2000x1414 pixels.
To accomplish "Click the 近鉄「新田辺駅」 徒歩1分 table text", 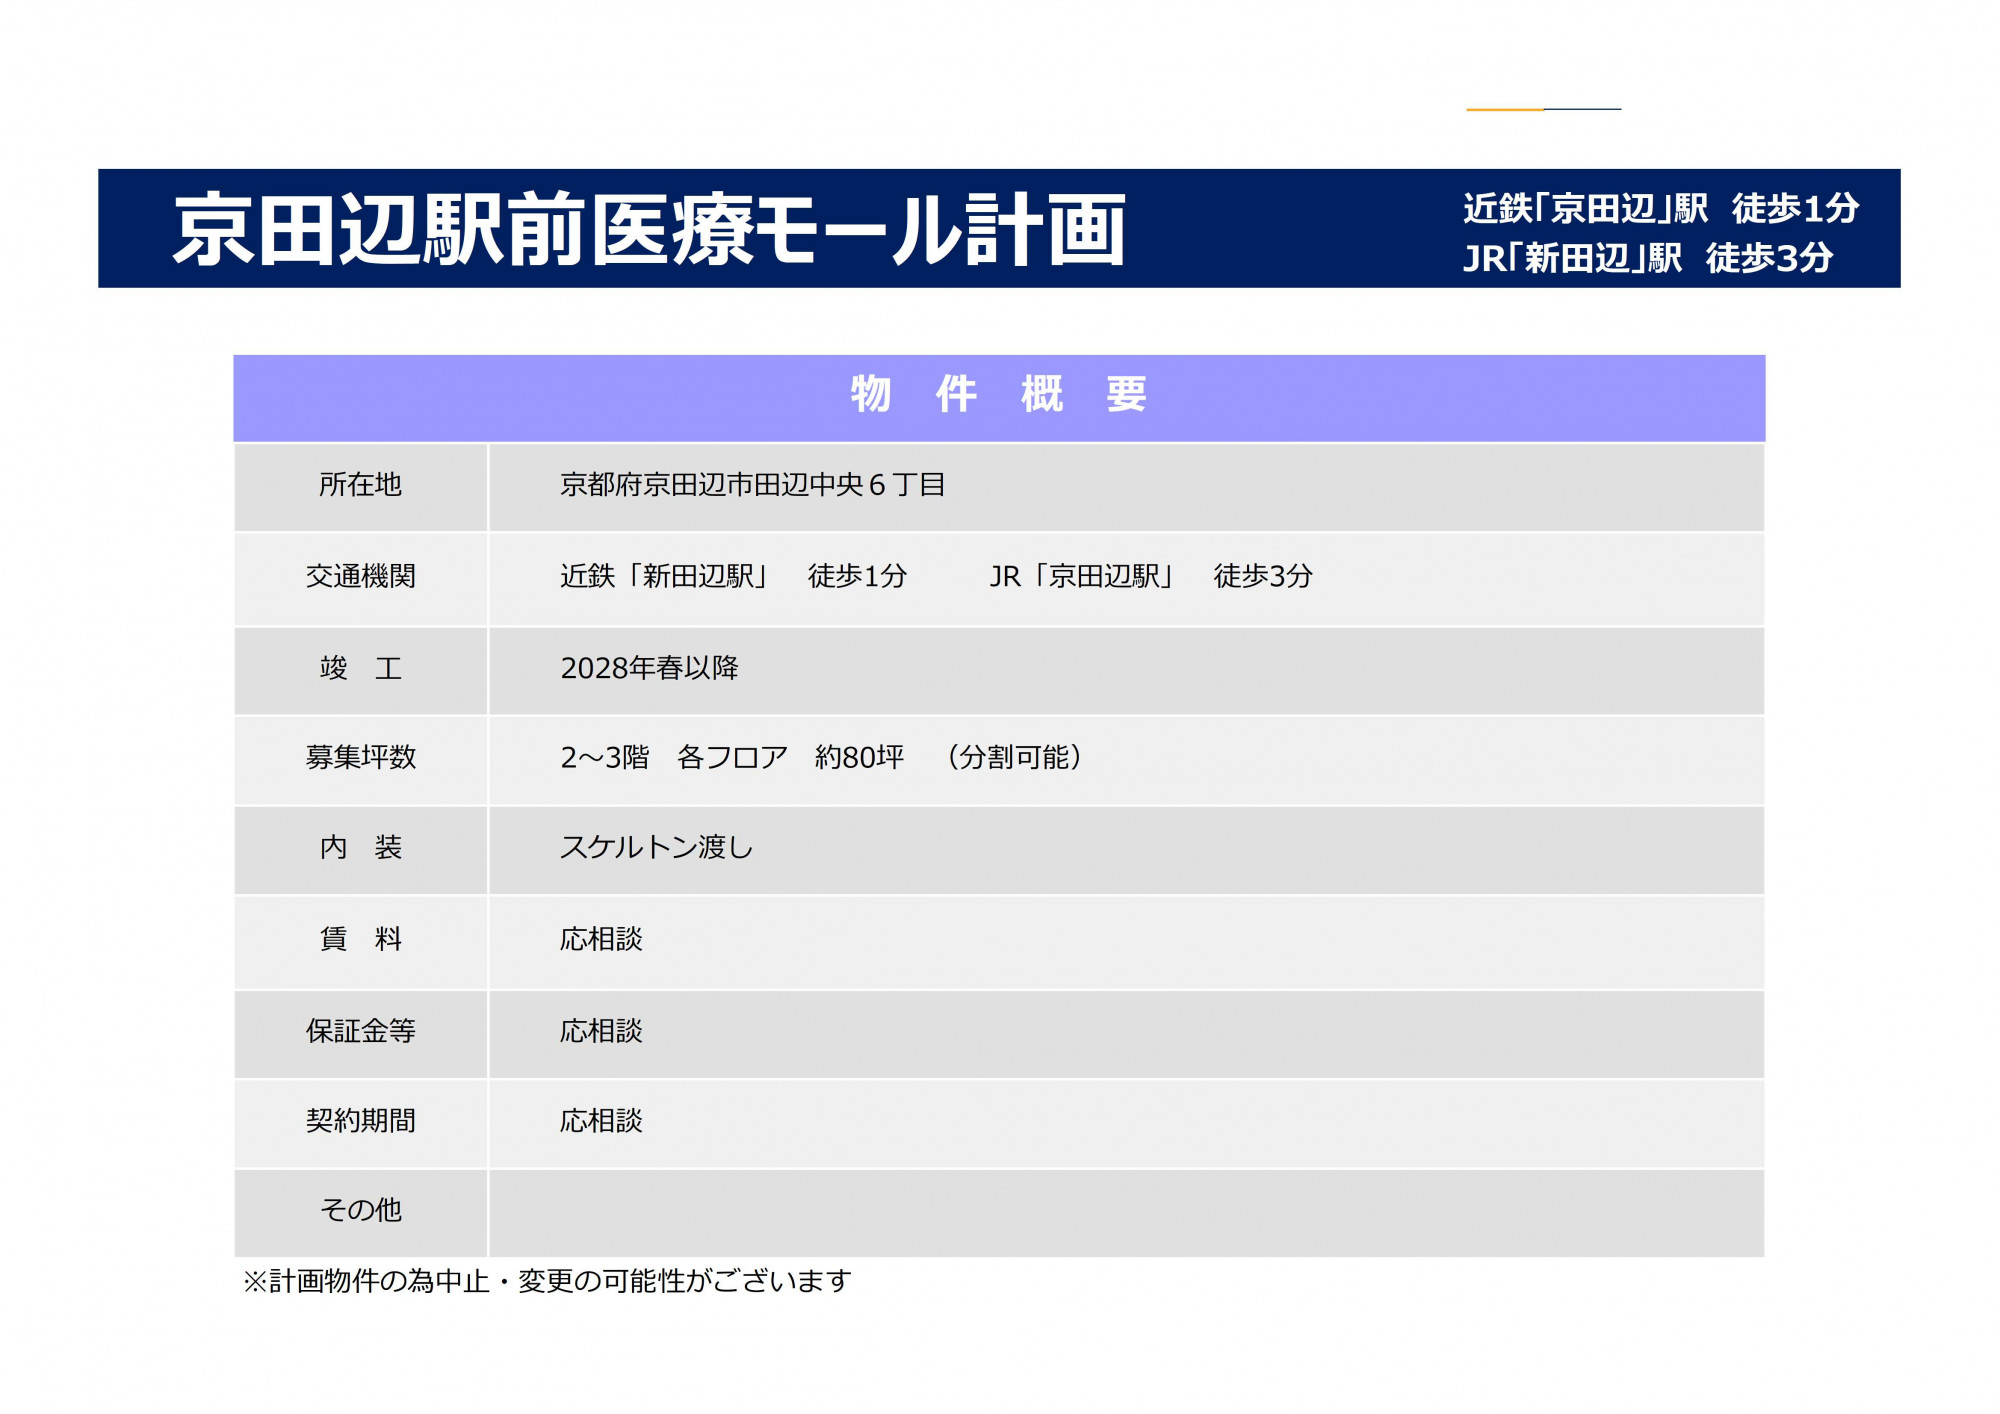I will [x=733, y=576].
